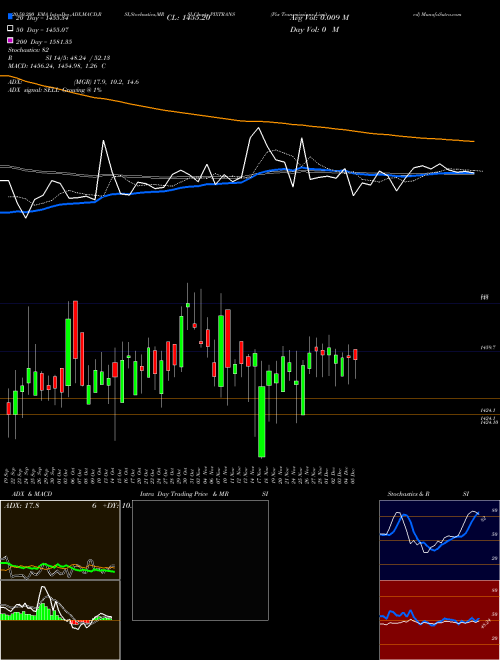Screen dimensions: 500x660
Task: Open the MACD histogram chart thumbnail
Action: click(60, 620)
